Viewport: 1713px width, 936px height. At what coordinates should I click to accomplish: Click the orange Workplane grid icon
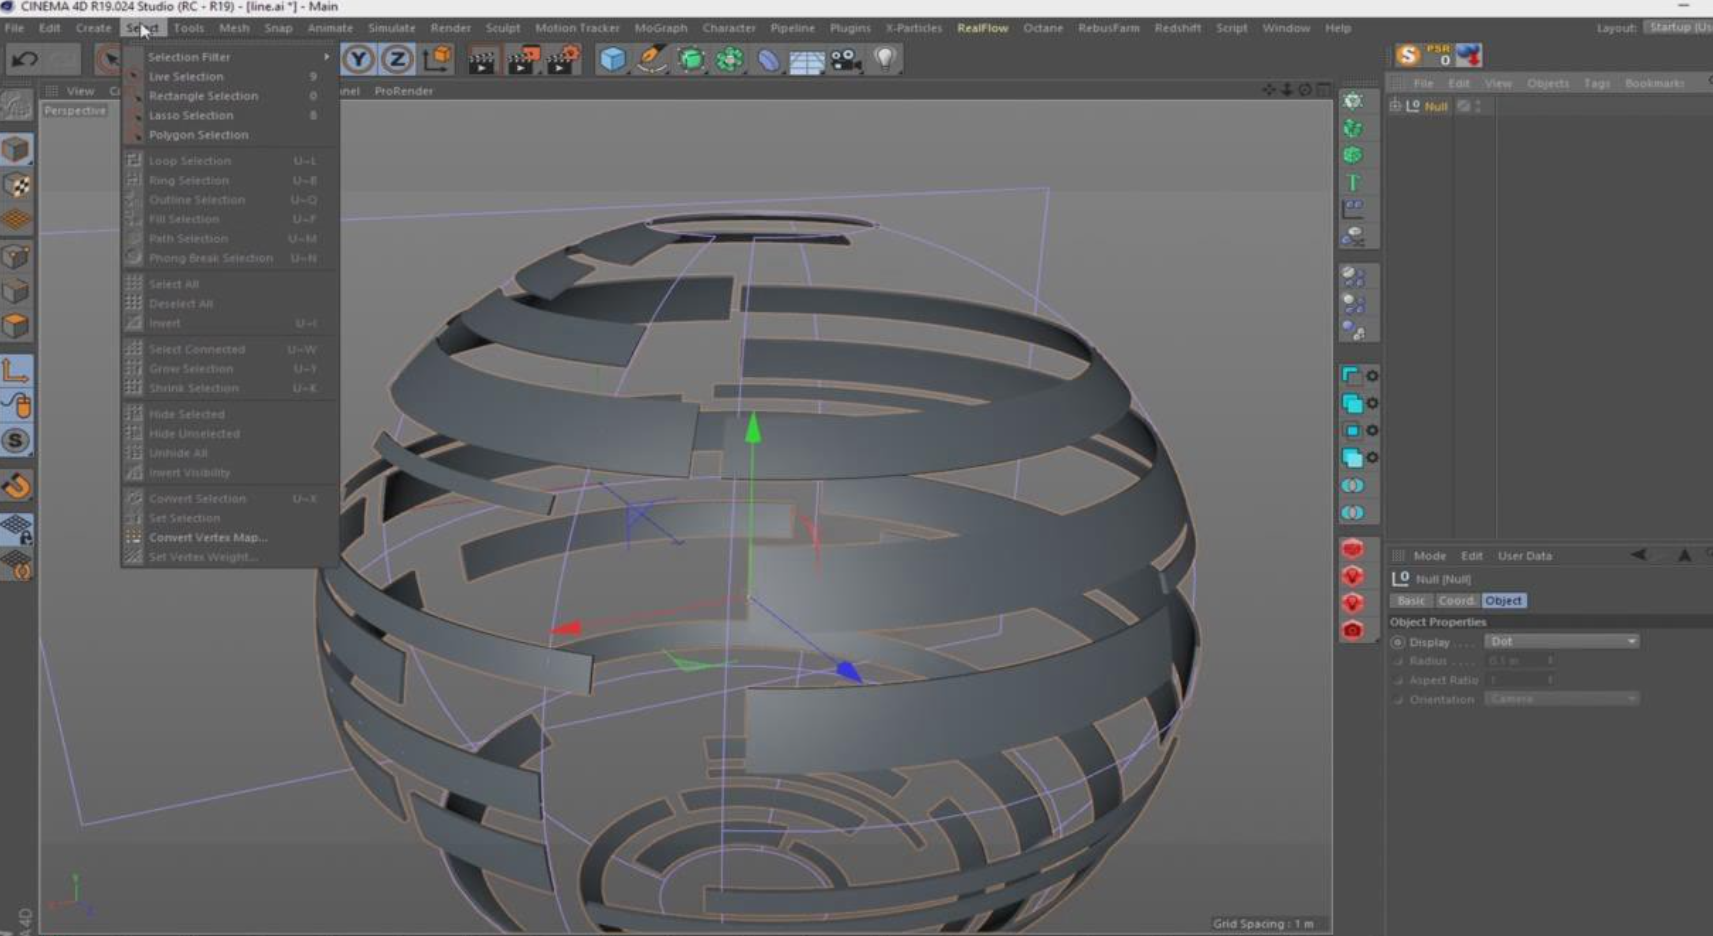(16, 220)
